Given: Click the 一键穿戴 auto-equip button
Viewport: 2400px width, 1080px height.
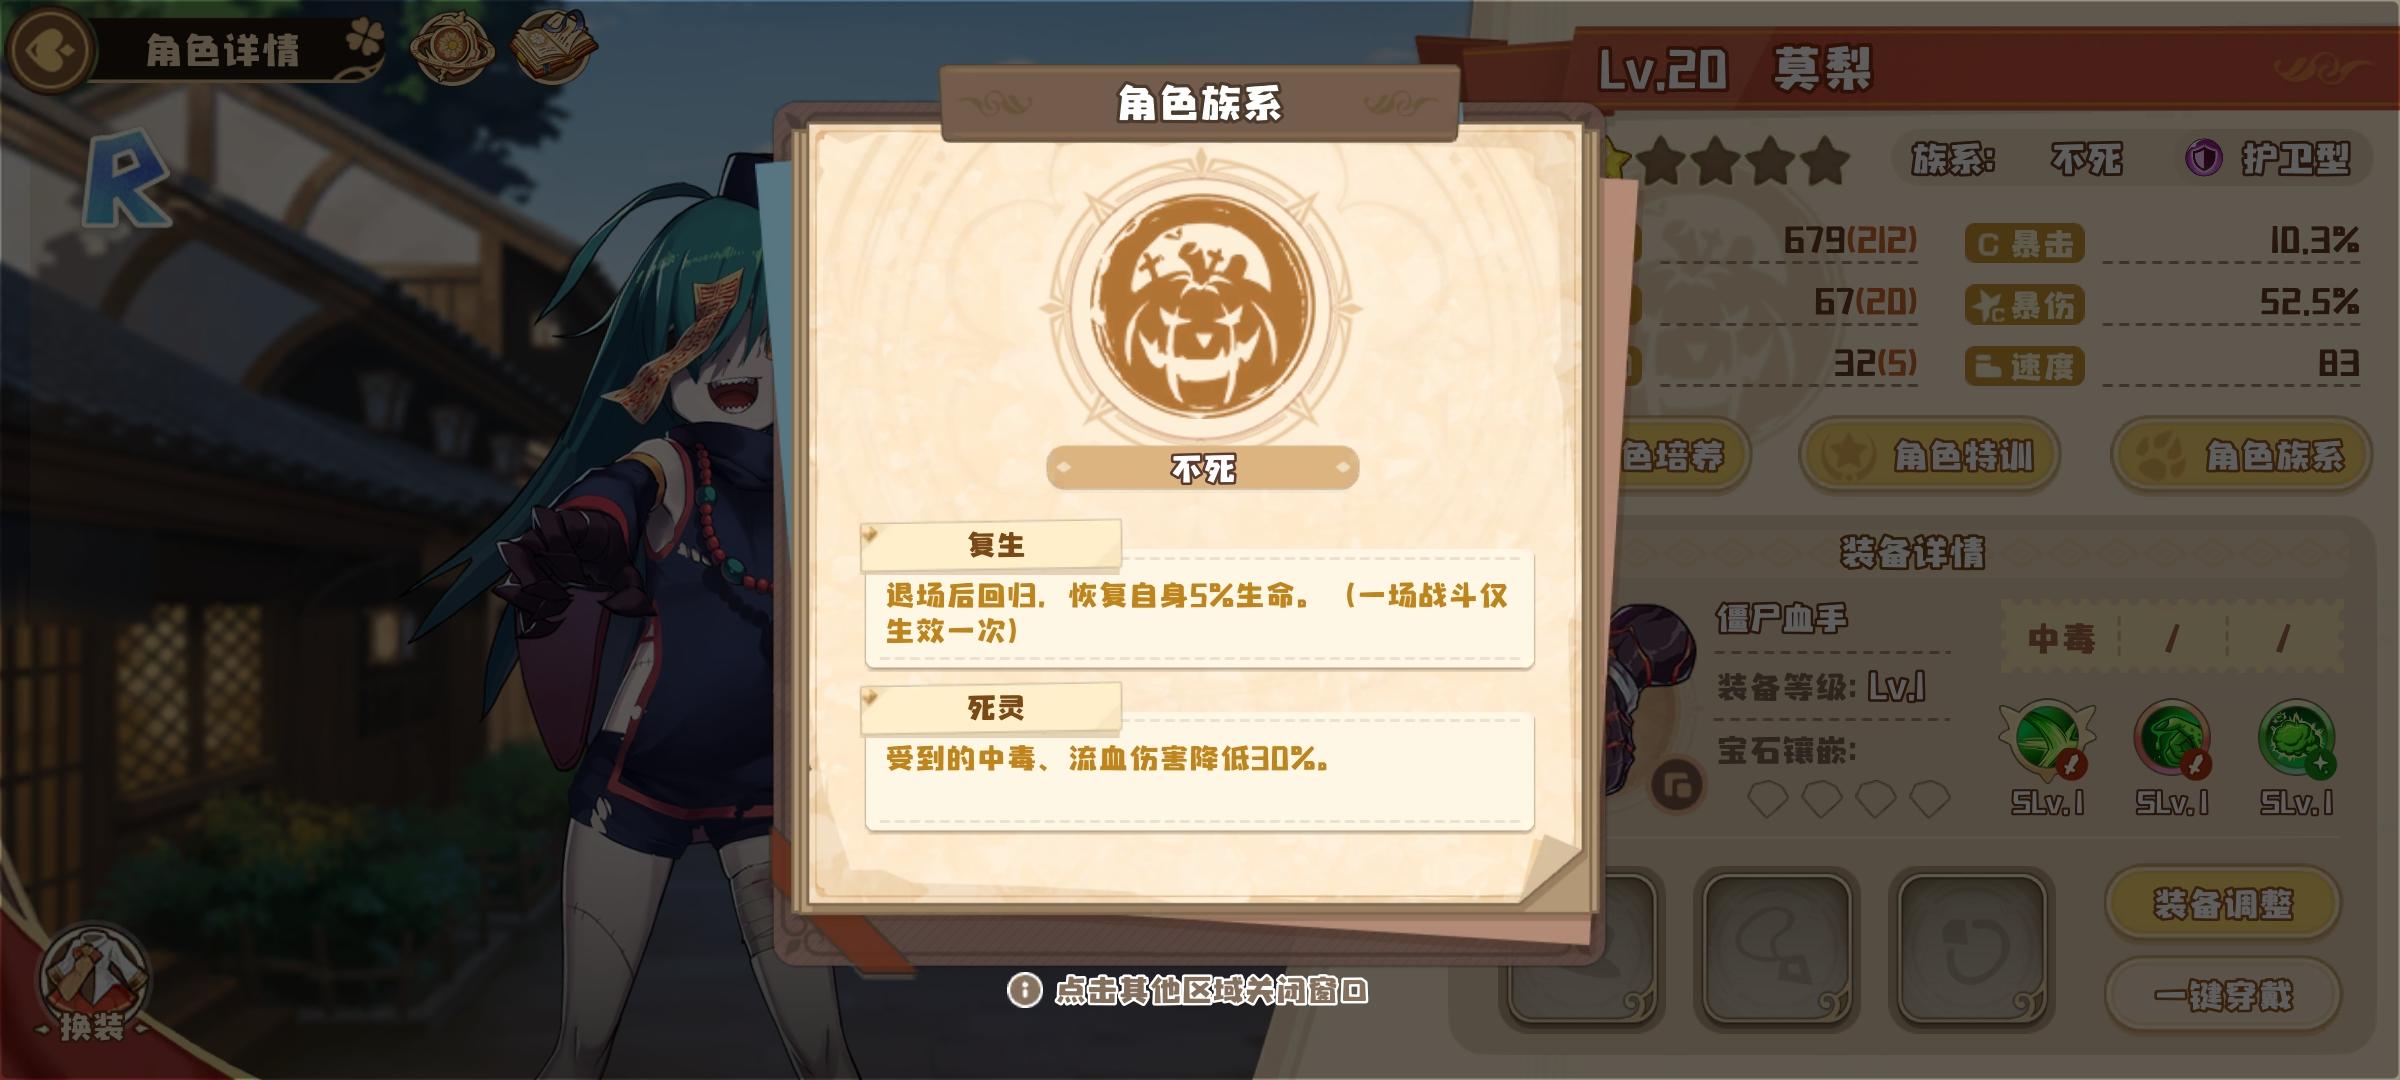Looking at the screenshot, I should point(2222,996).
